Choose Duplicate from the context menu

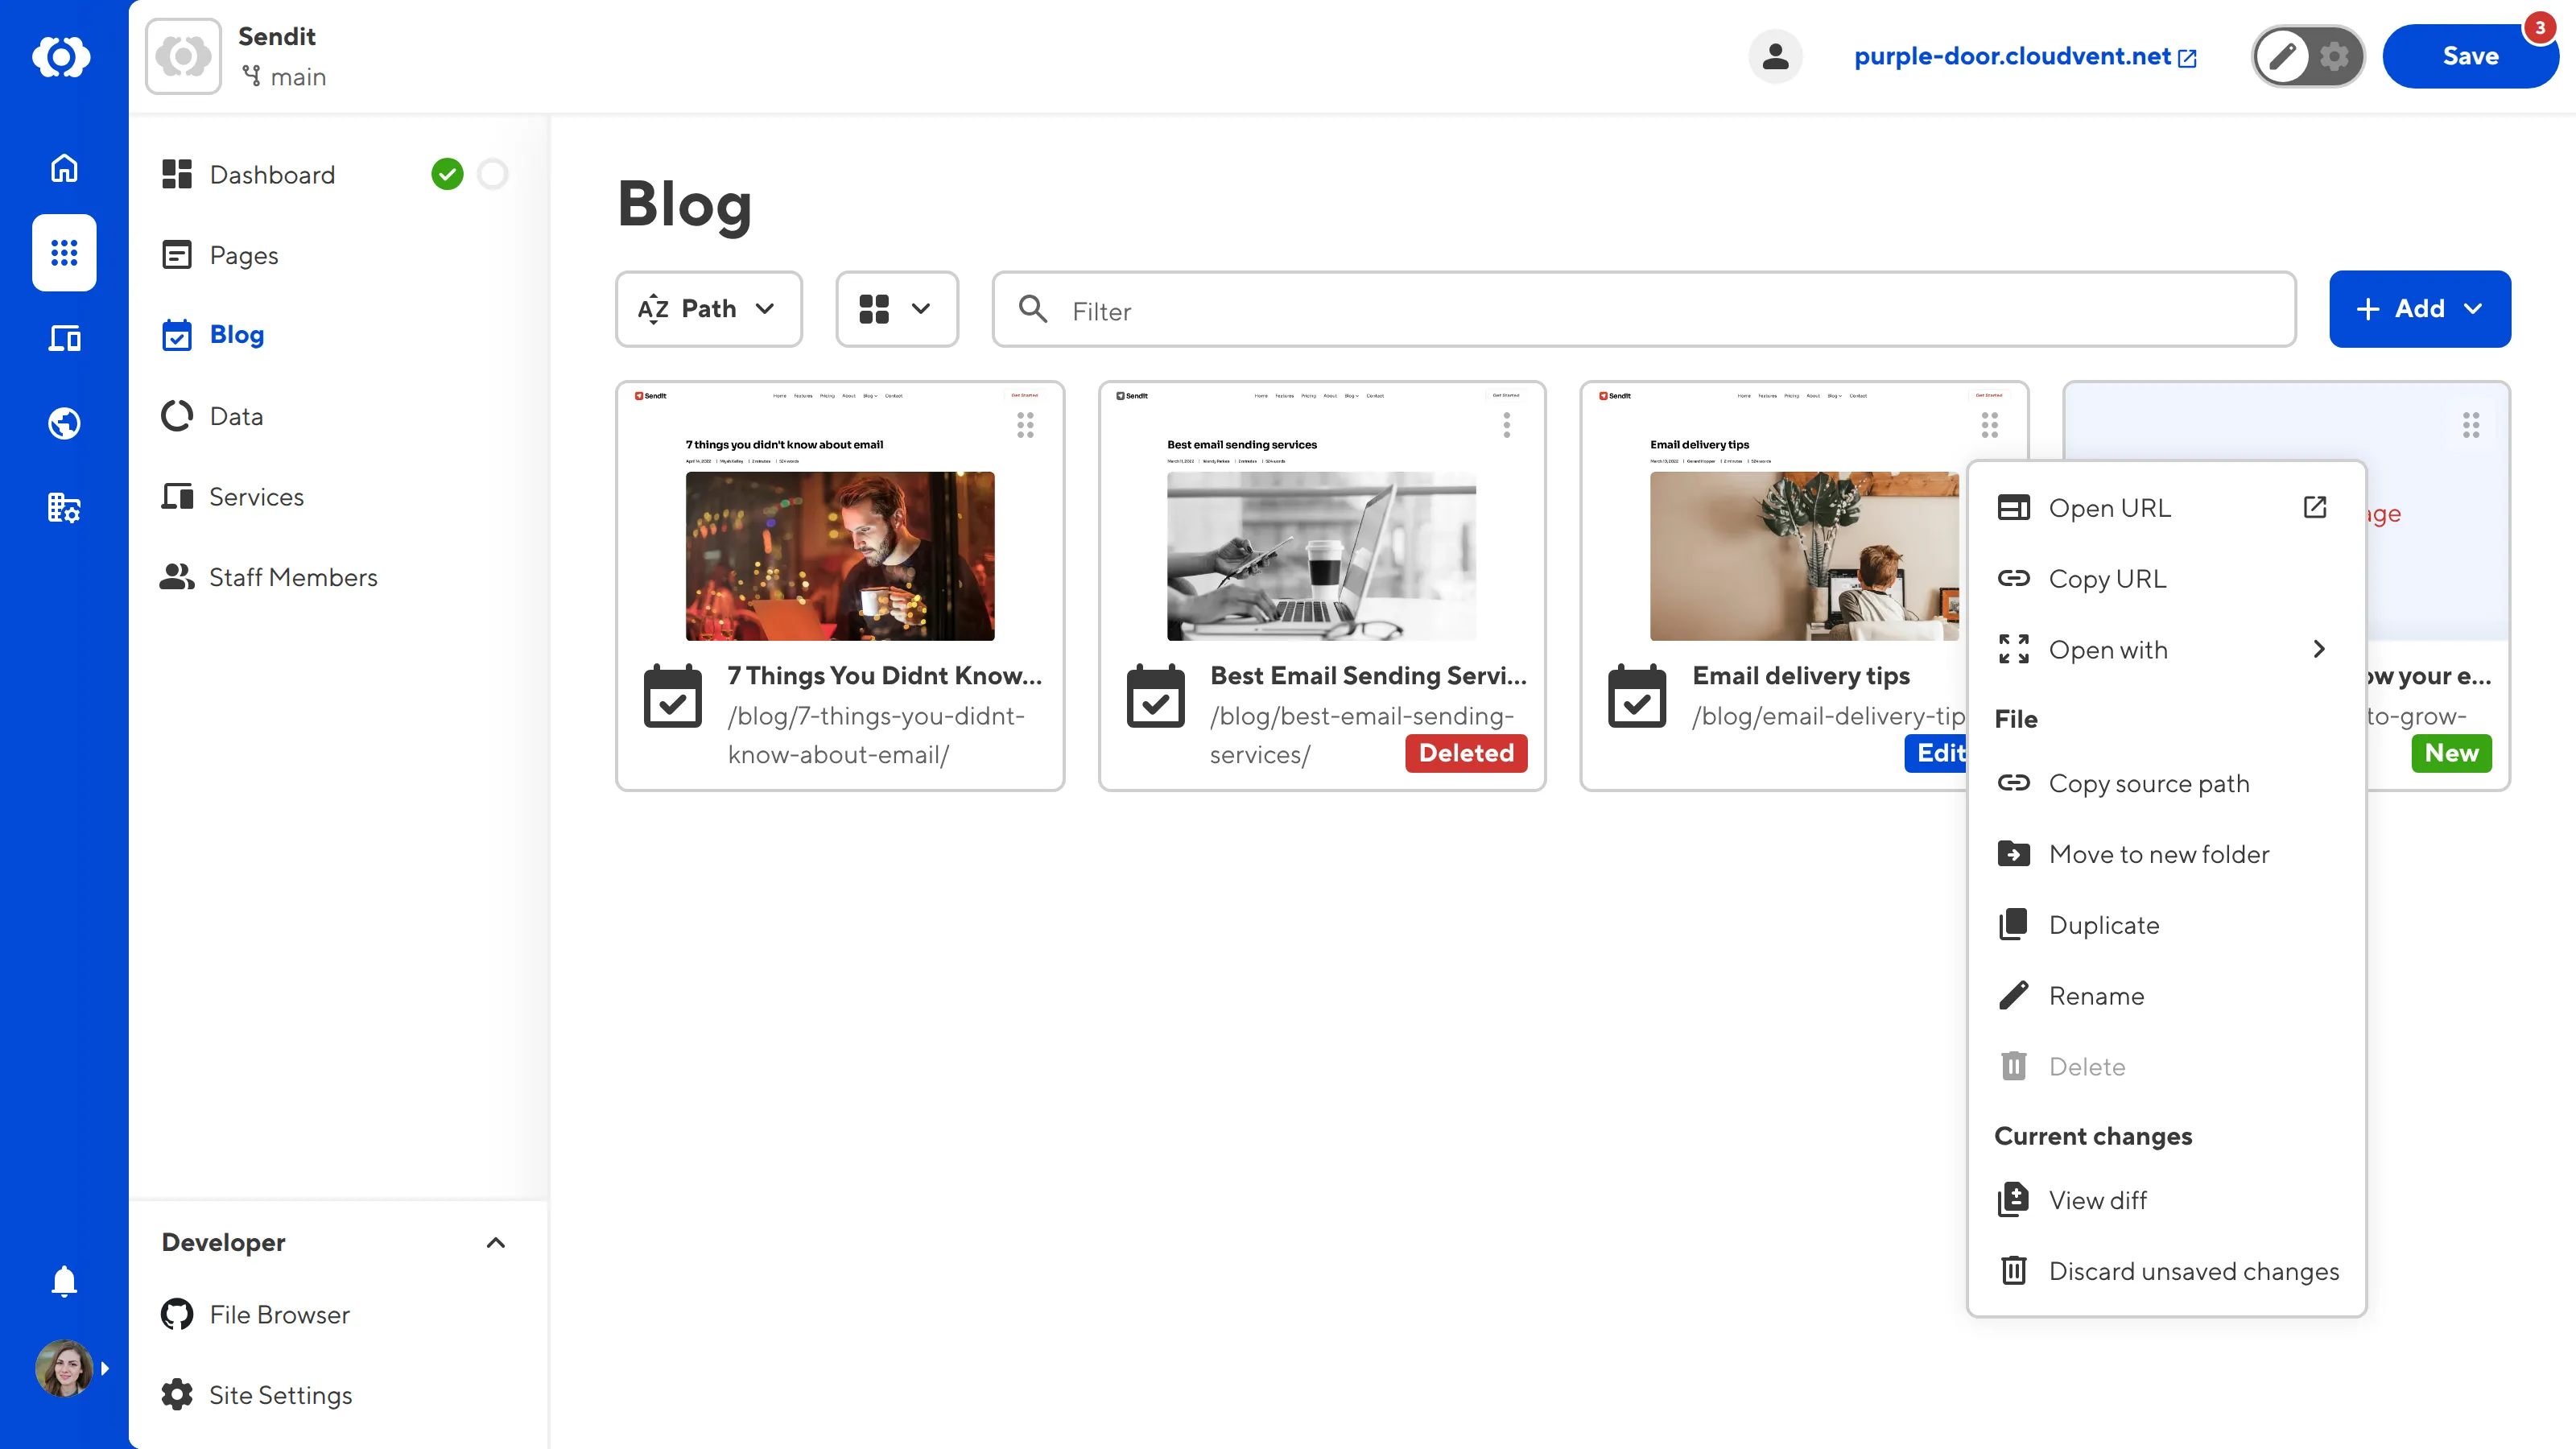2103,924
